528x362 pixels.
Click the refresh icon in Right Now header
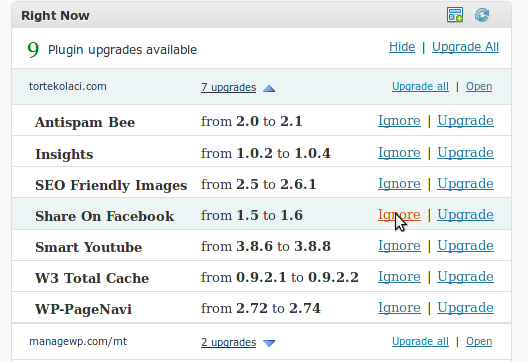point(482,15)
